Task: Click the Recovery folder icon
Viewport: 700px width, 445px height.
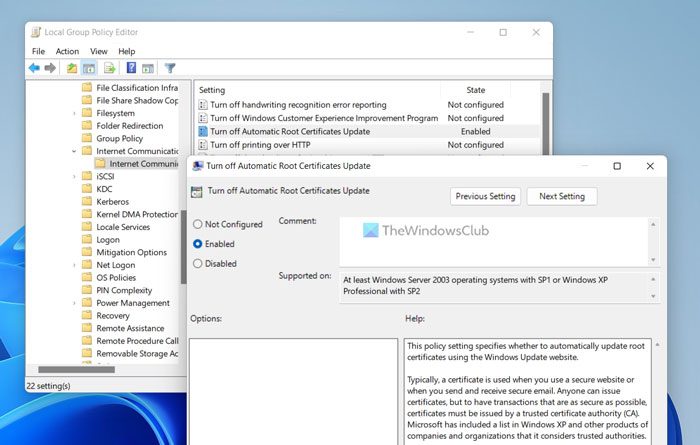Action: point(87,315)
